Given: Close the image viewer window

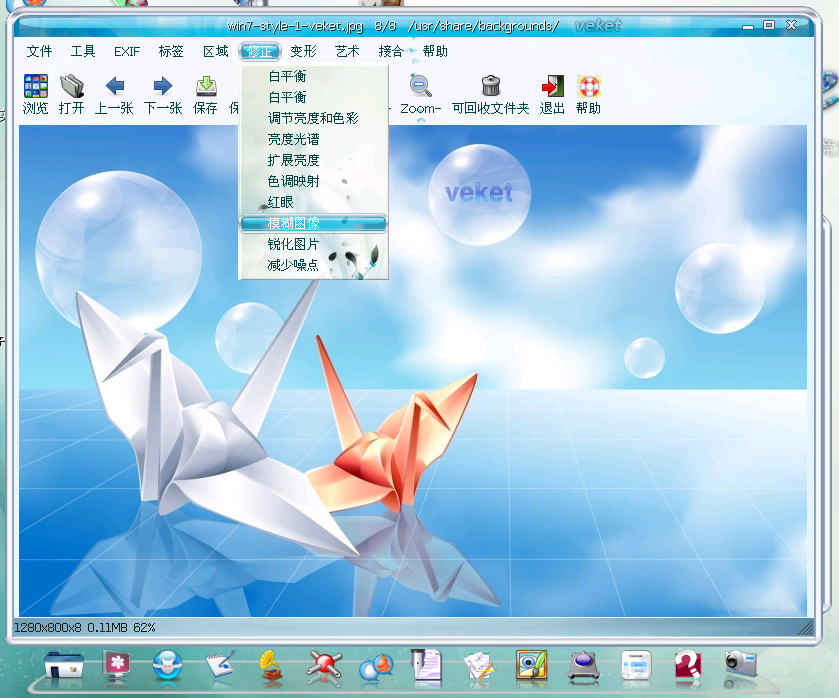Looking at the screenshot, I should pyautogui.click(x=791, y=25).
